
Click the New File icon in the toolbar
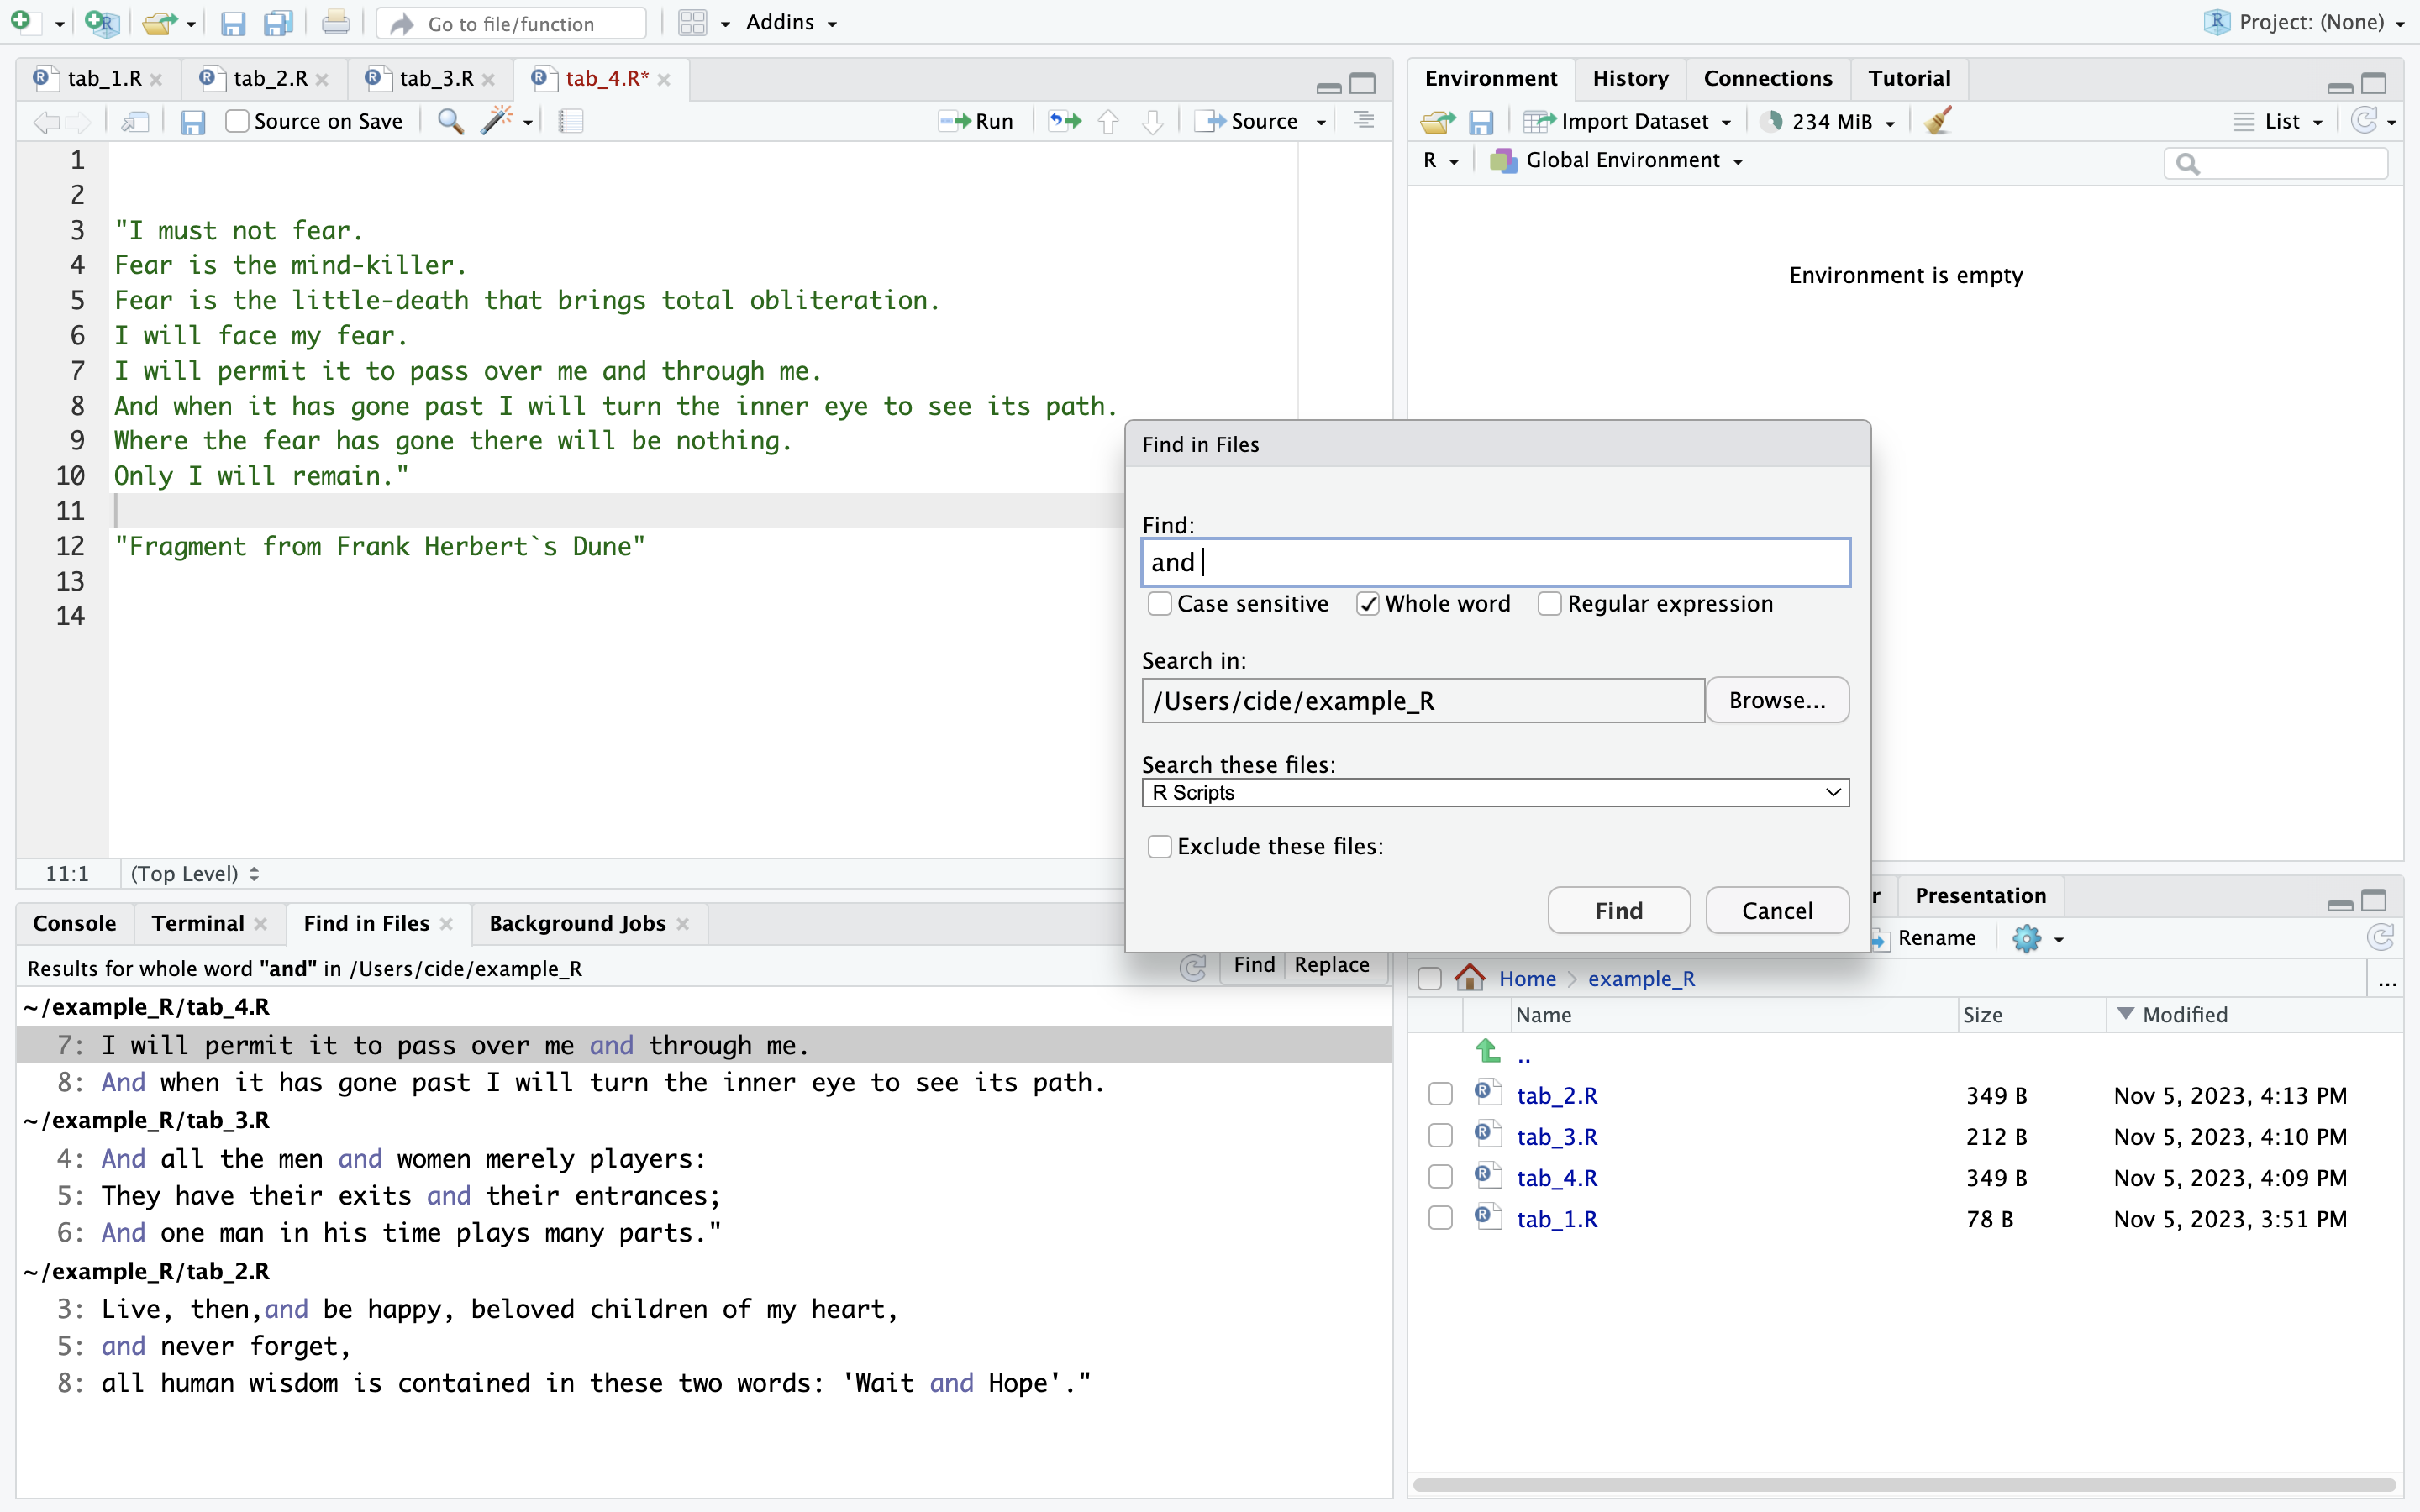coord(21,22)
